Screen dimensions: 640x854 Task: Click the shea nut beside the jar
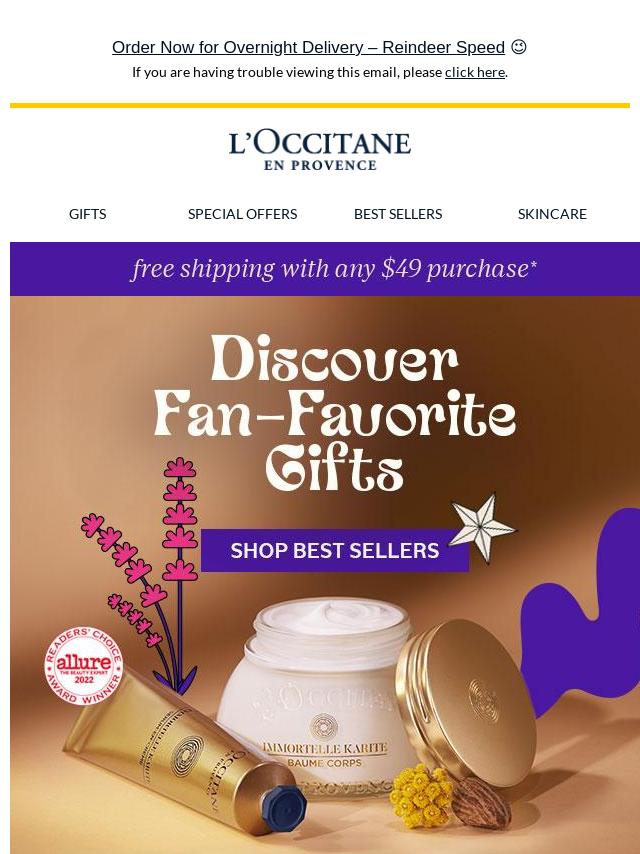(480, 802)
